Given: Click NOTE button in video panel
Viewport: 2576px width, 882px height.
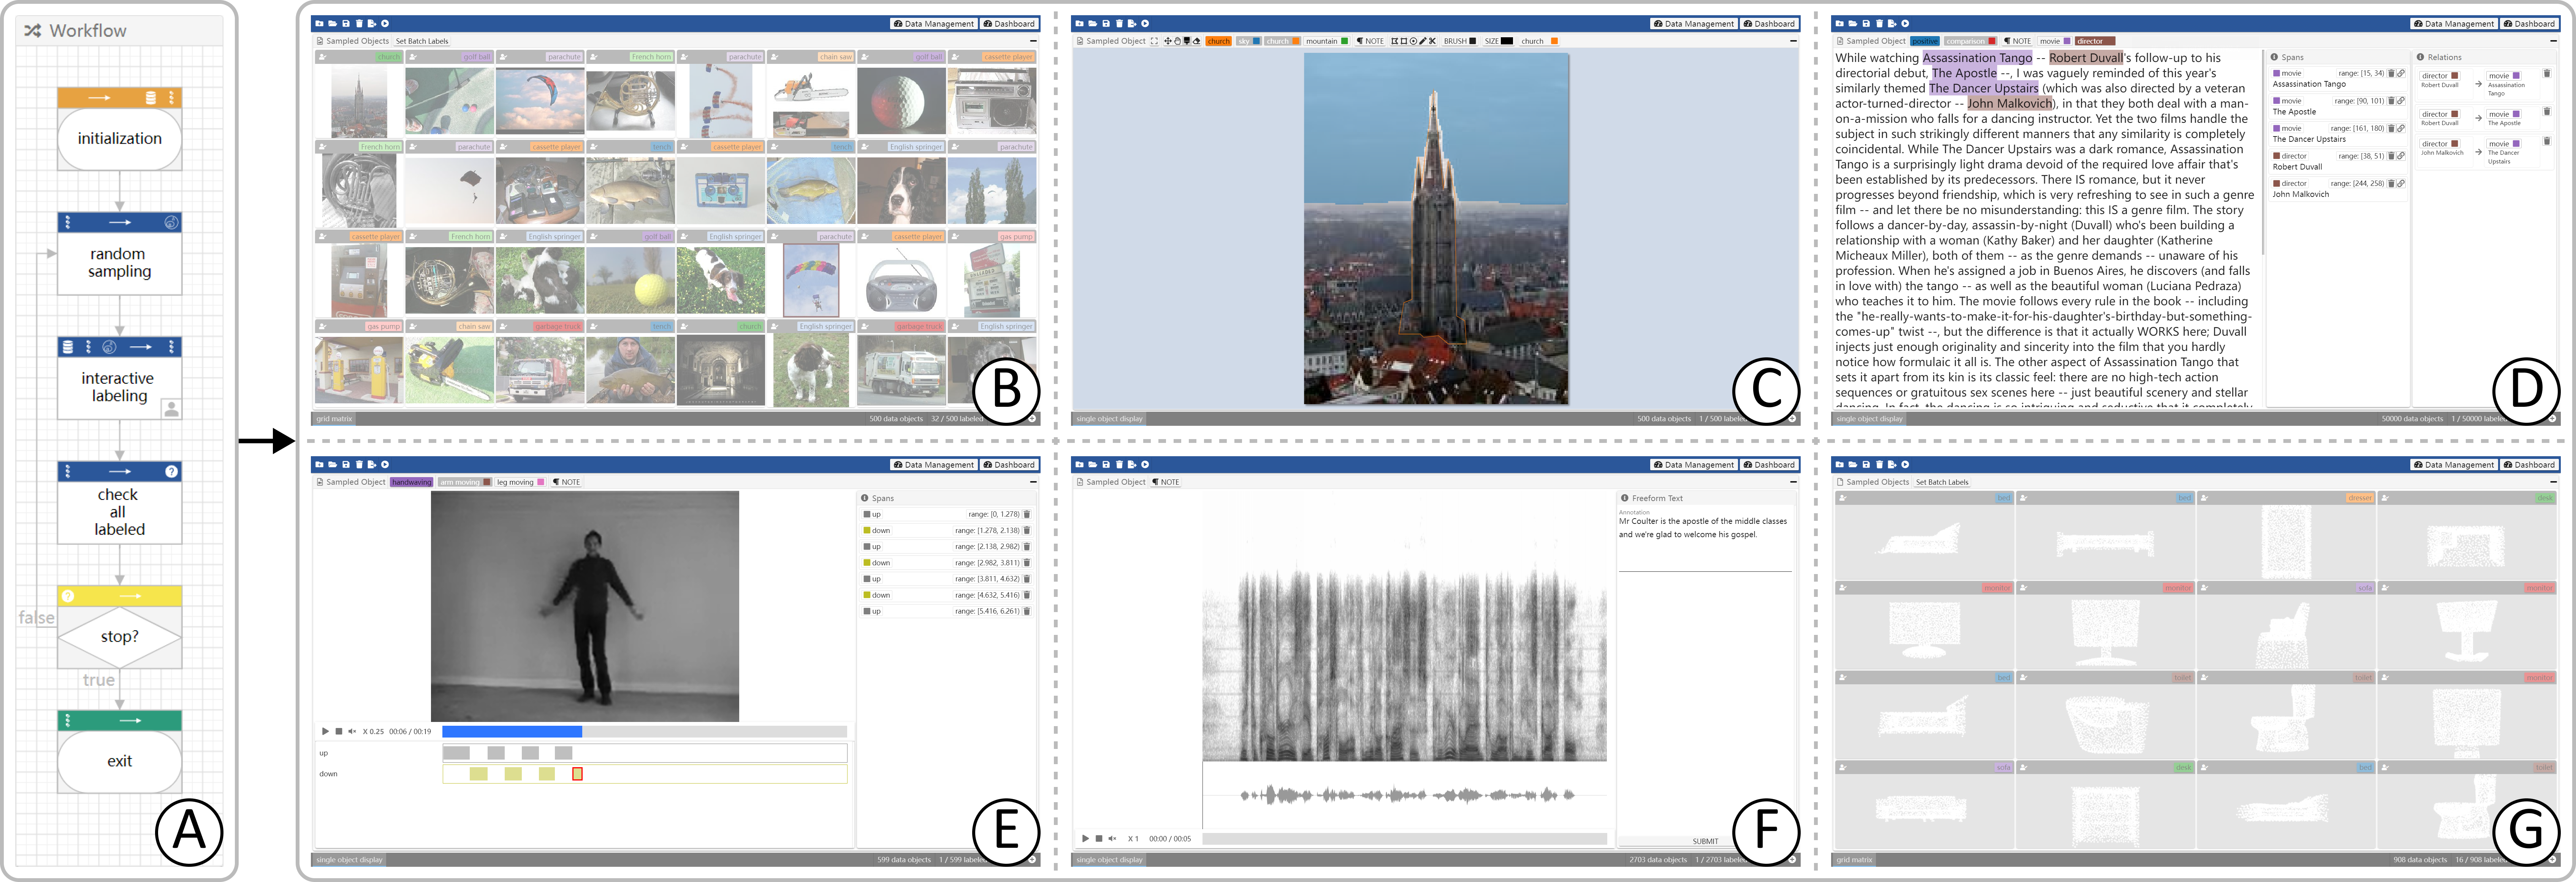Looking at the screenshot, I should 567,482.
